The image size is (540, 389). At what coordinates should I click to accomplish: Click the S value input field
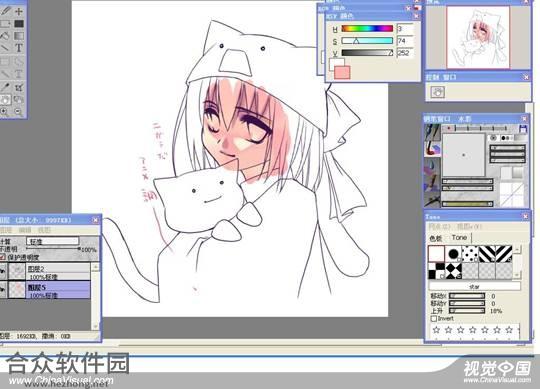405,41
